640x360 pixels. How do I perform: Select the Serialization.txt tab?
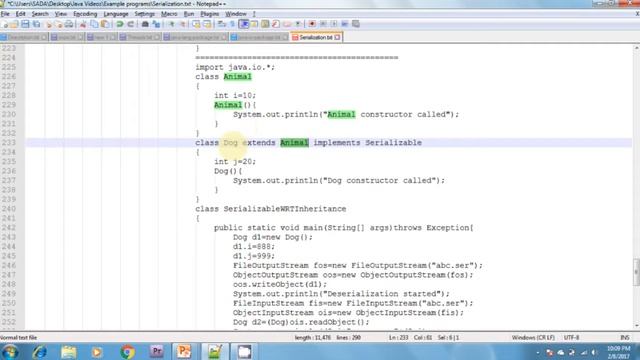pyautogui.click(x=316, y=37)
